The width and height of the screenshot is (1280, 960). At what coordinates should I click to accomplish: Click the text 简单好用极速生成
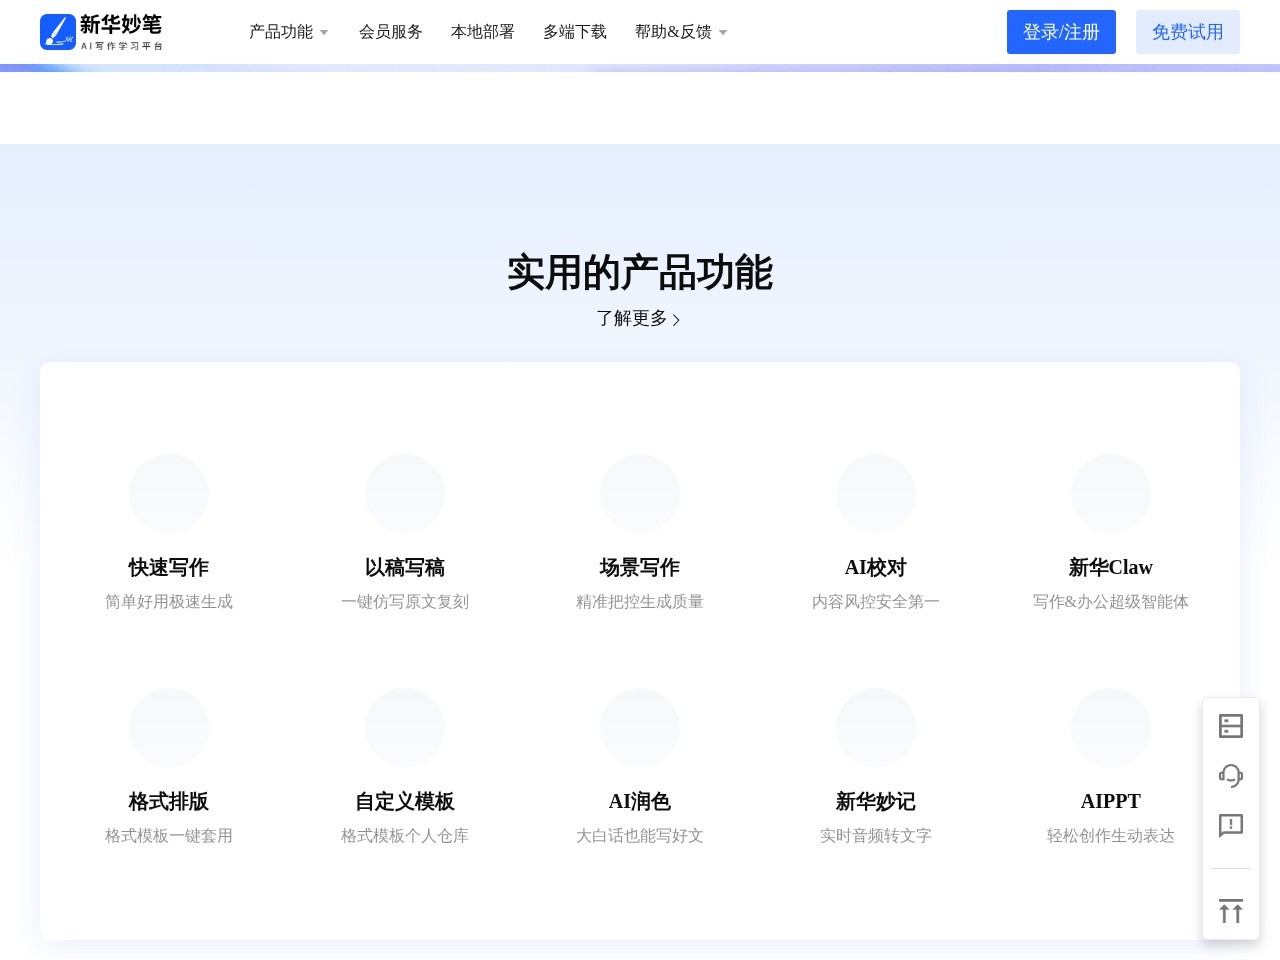(x=169, y=601)
